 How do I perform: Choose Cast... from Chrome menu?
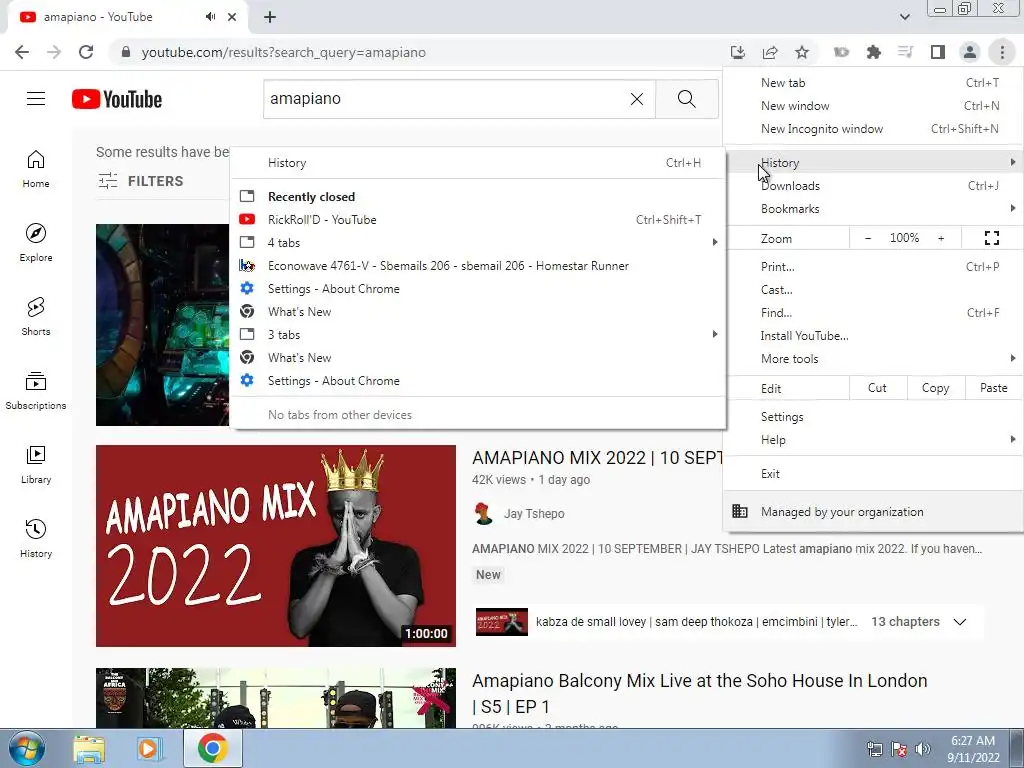pyautogui.click(x=873, y=290)
